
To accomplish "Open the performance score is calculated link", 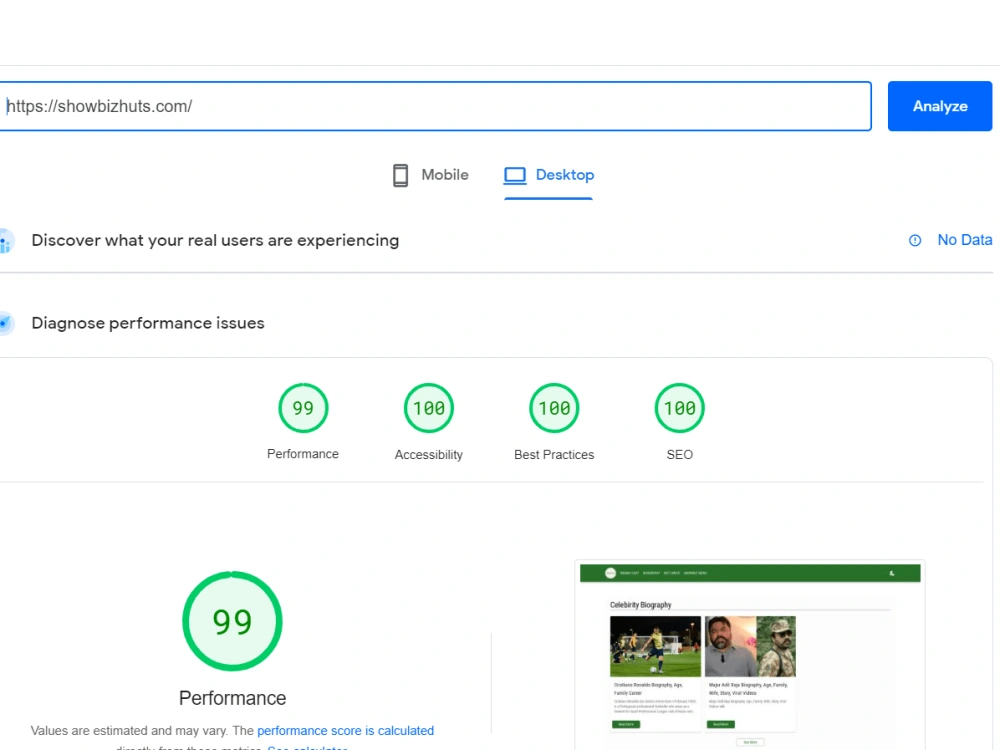I will click(x=345, y=730).
